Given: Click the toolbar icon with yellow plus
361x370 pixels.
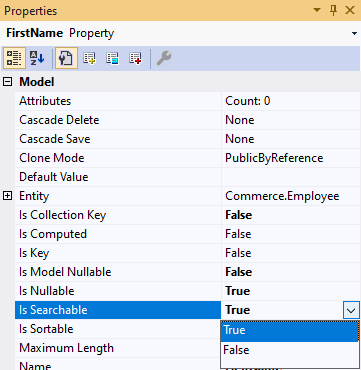Looking at the screenshot, I should (x=89, y=58).
